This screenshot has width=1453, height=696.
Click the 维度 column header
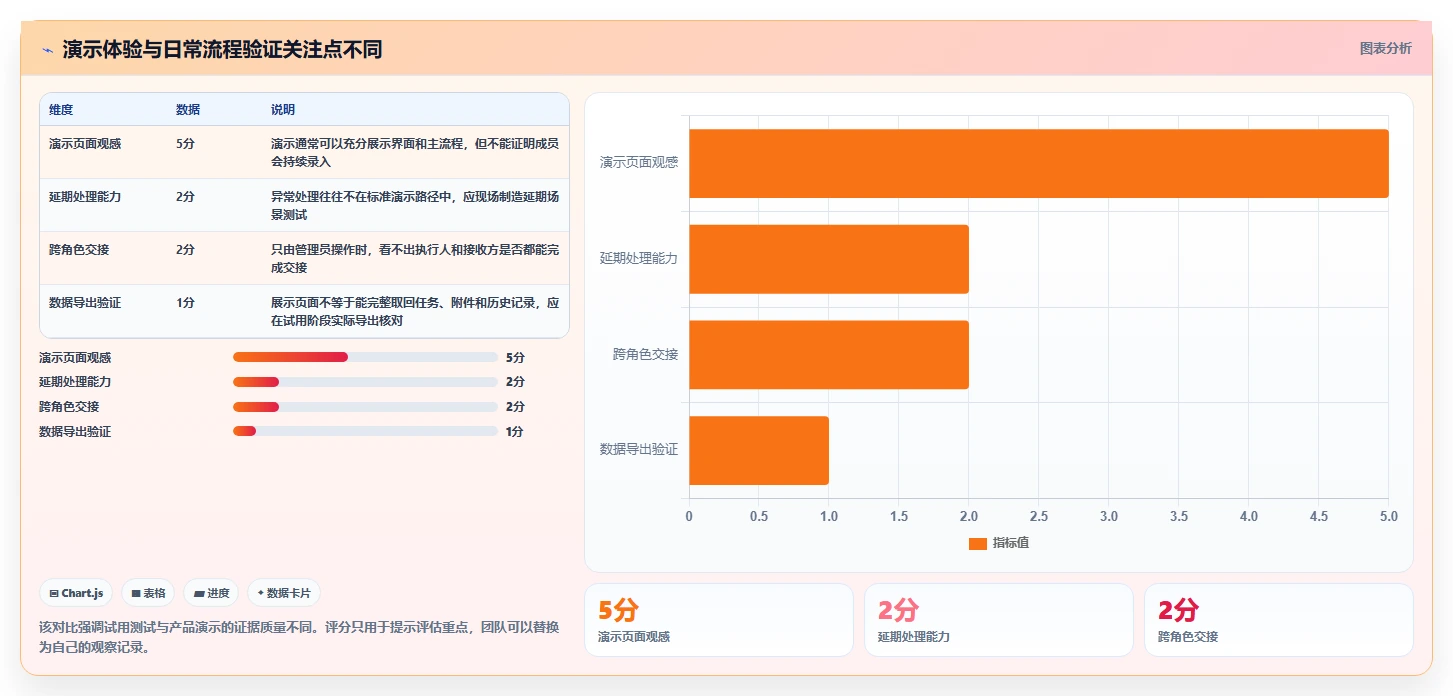61,110
